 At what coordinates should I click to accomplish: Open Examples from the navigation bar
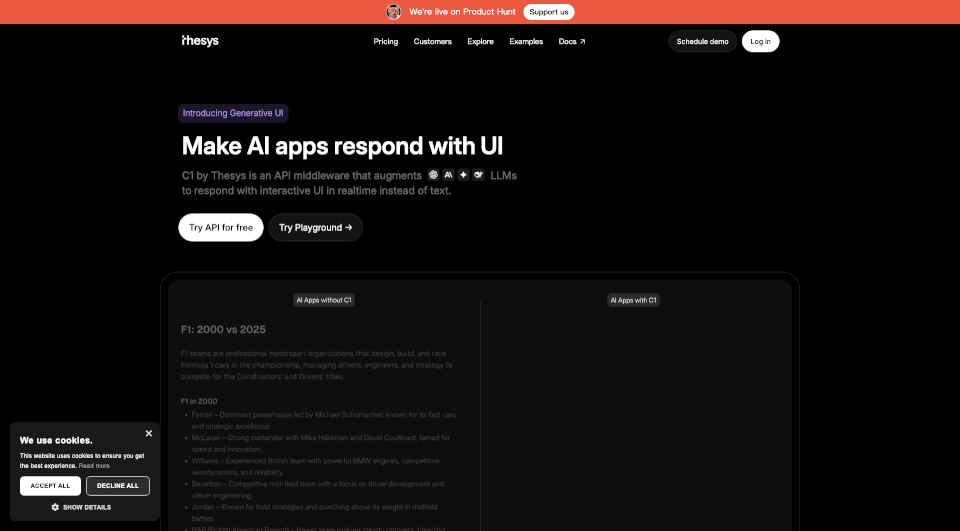526,41
